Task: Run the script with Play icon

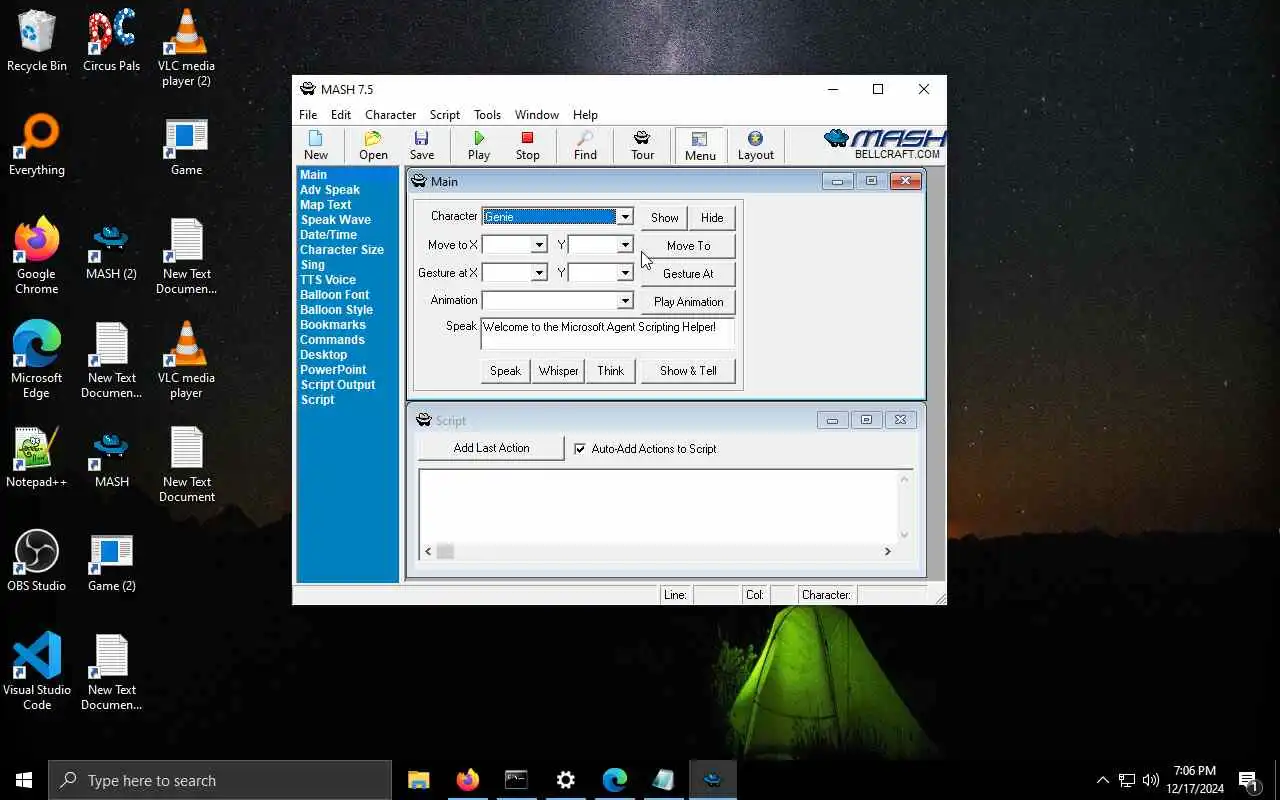Action: (479, 145)
